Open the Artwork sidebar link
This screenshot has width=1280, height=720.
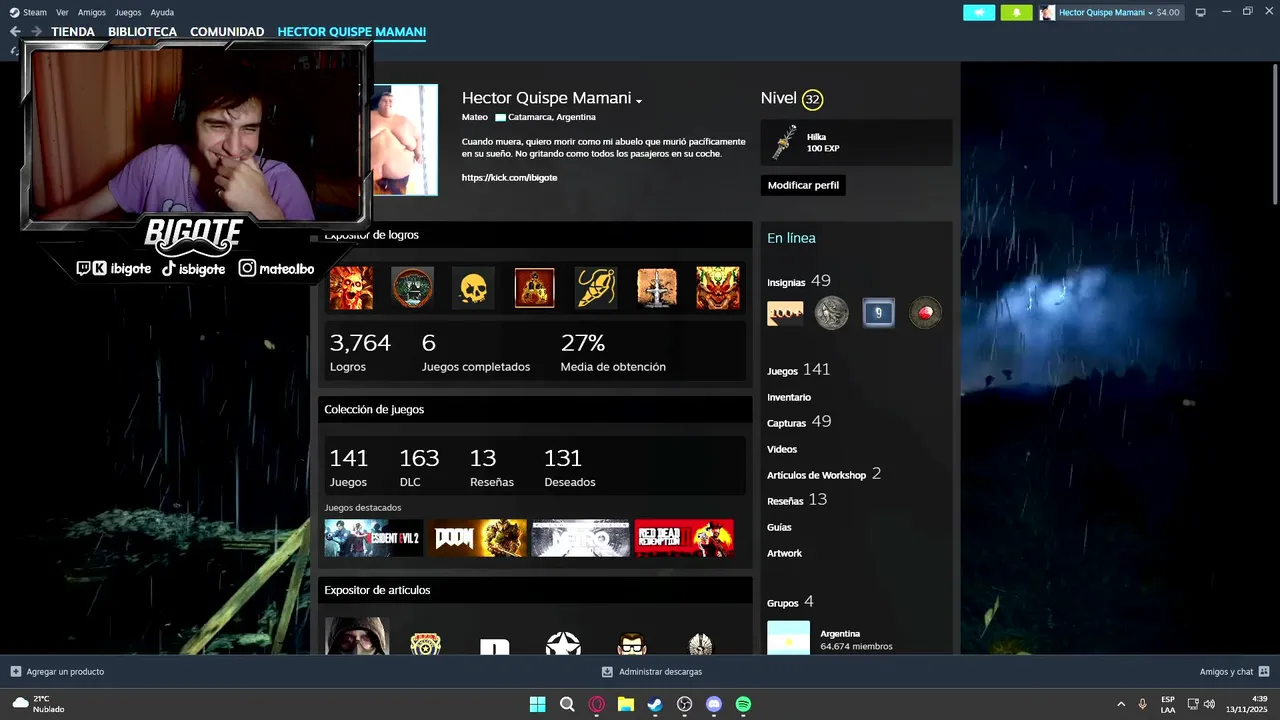coord(784,553)
